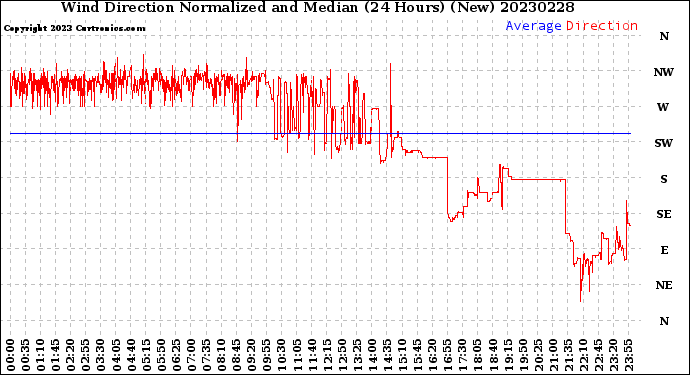Click the chart title text
This screenshot has height=375, width=690.
pyautogui.click(x=317, y=7)
